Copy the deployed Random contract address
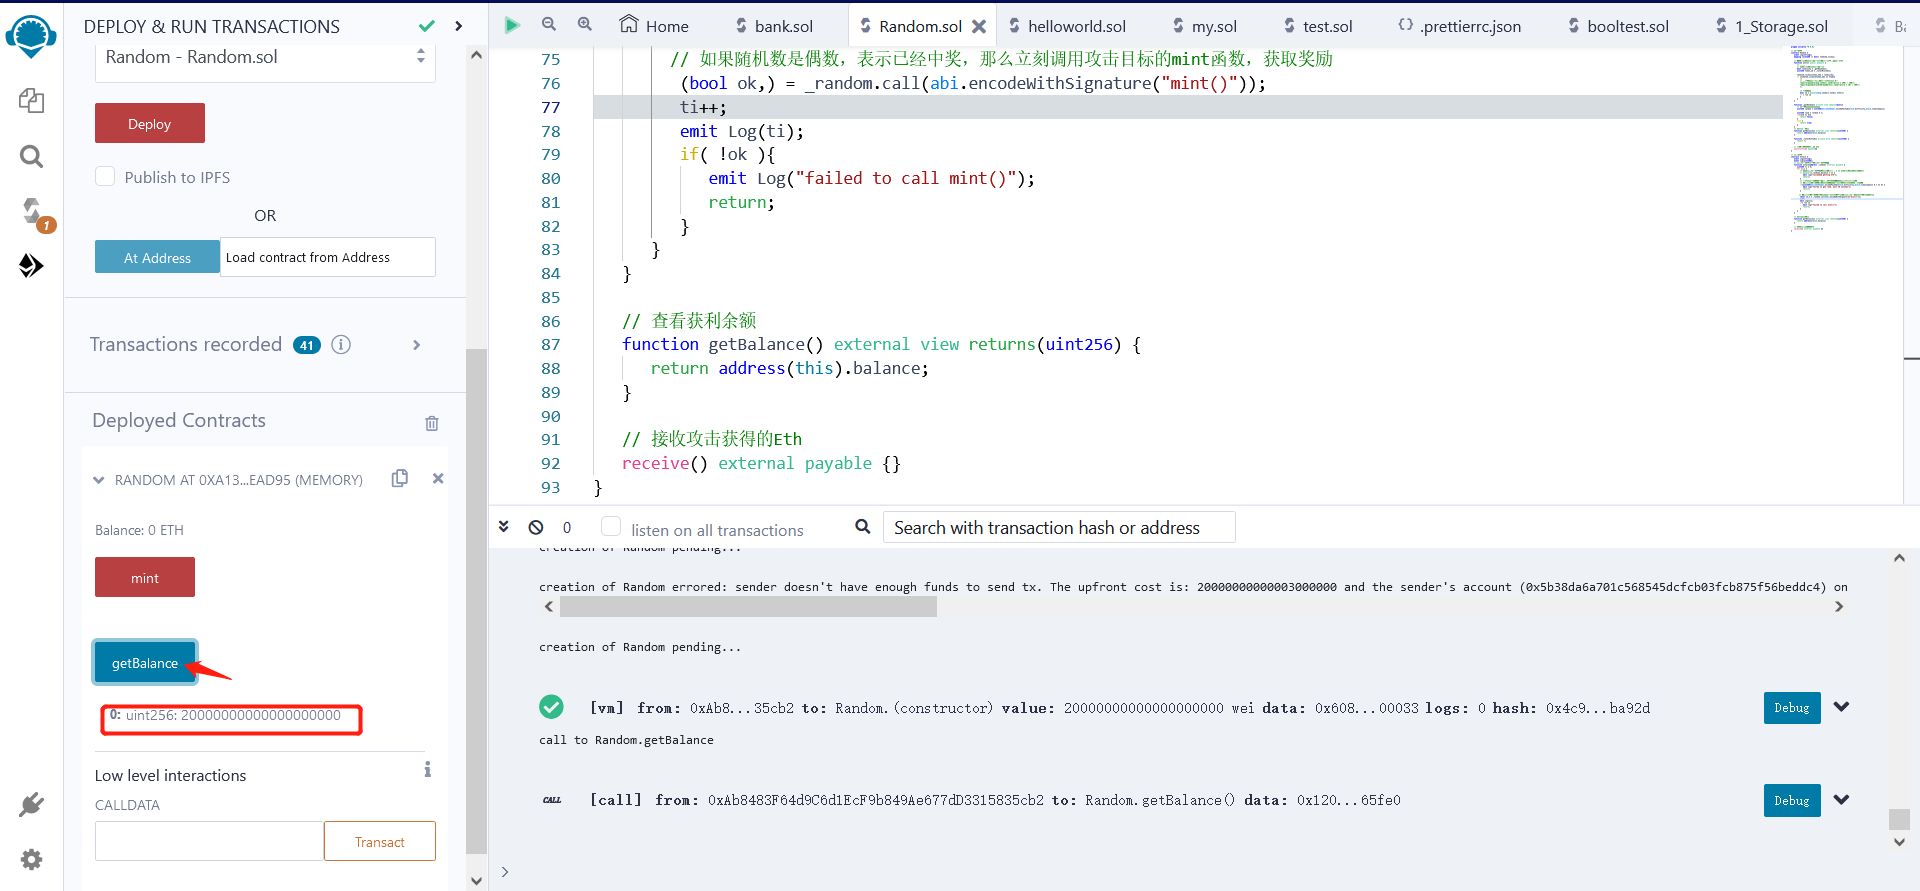 tap(400, 478)
